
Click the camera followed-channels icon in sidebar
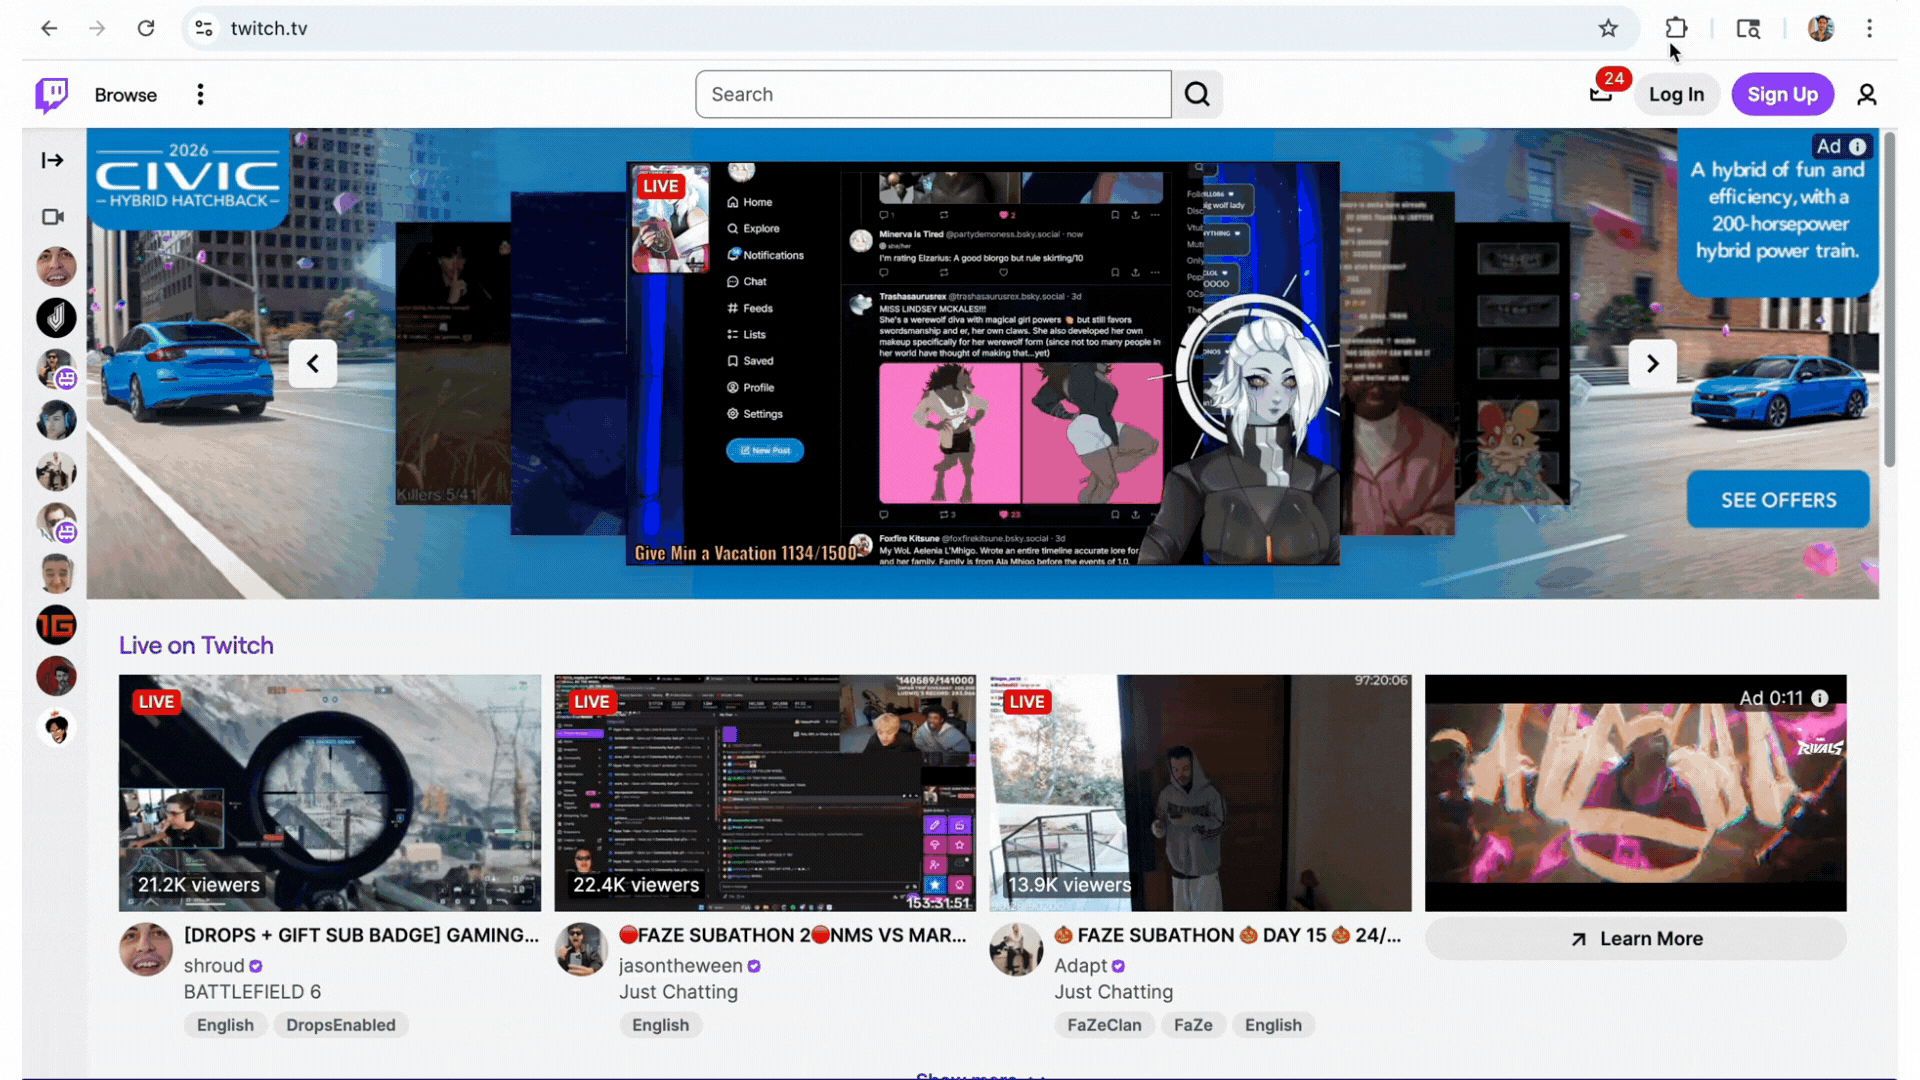point(53,217)
